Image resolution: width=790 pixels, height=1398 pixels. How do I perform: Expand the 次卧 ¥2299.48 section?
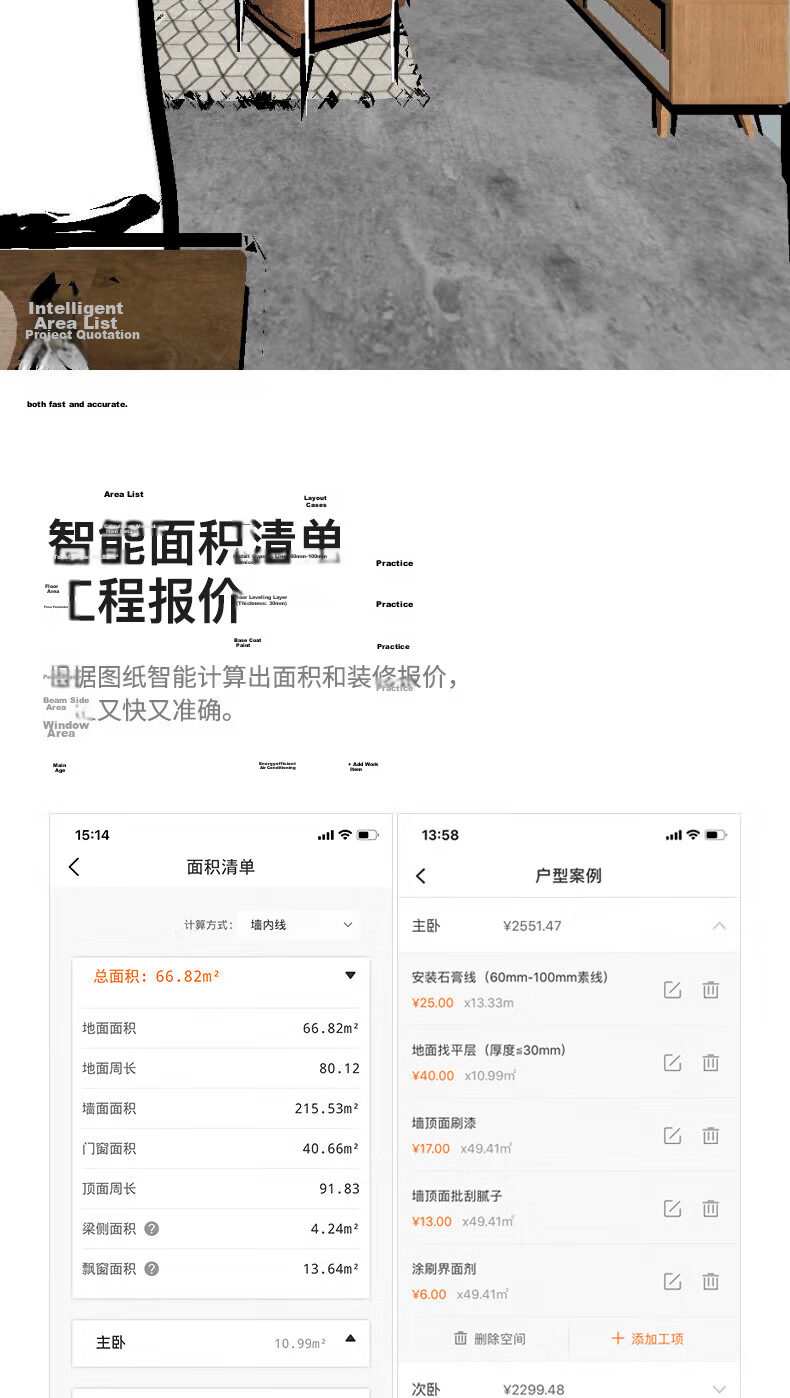[719, 1389]
